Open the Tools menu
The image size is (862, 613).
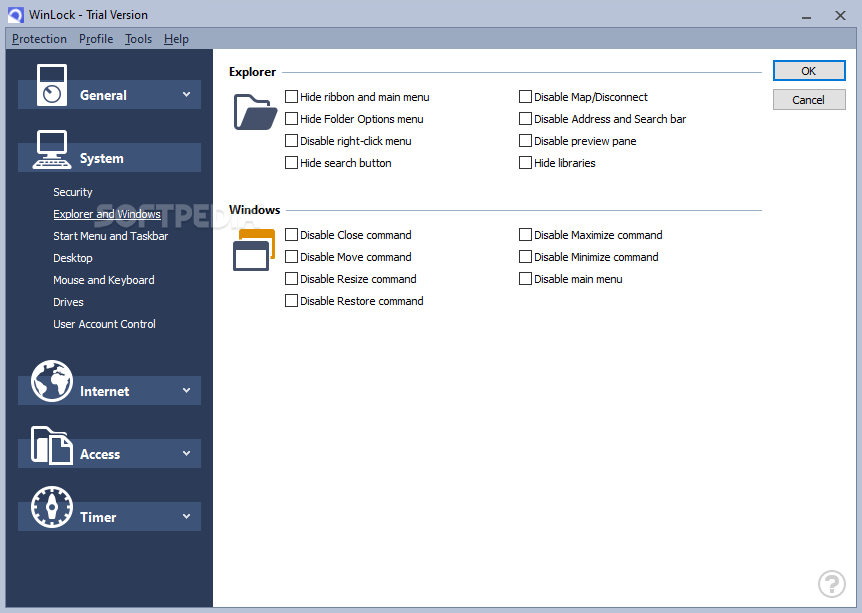coord(138,39)
